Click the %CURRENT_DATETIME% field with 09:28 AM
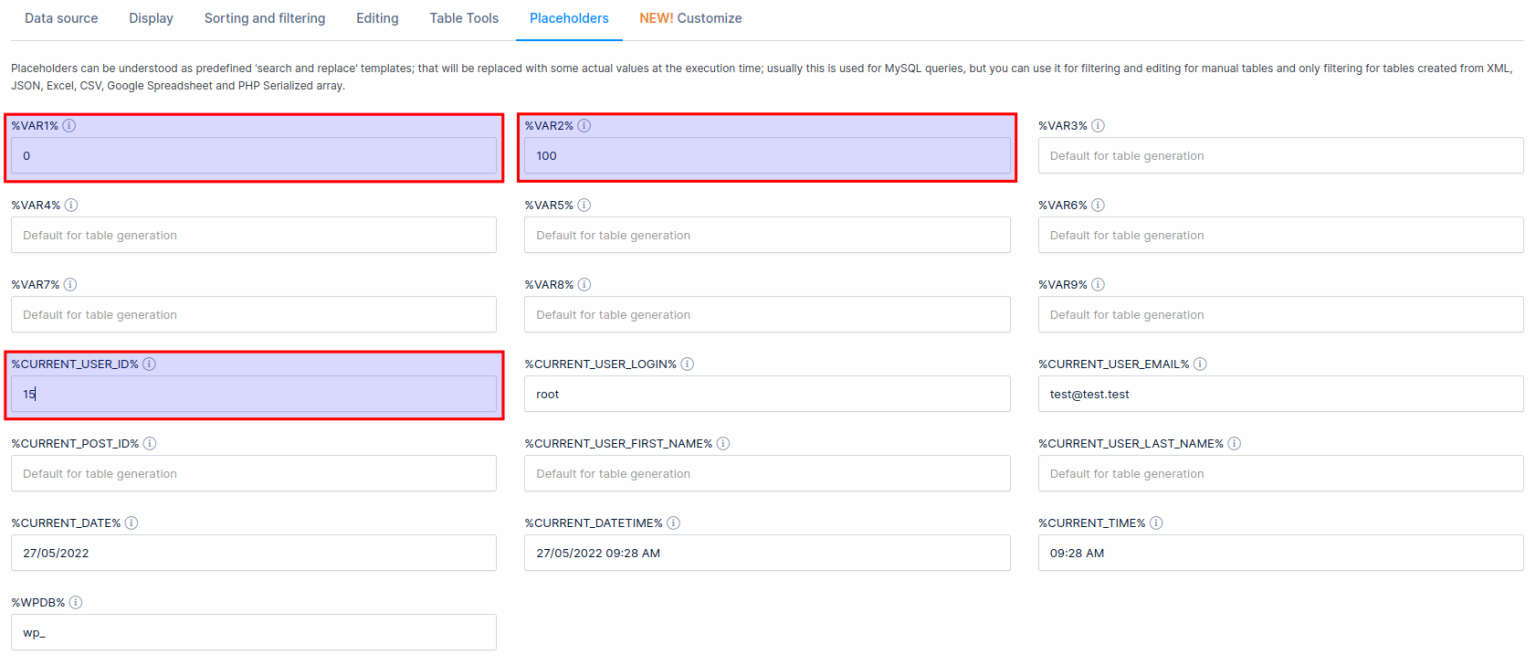The image size is (1536, 665). 767,553
